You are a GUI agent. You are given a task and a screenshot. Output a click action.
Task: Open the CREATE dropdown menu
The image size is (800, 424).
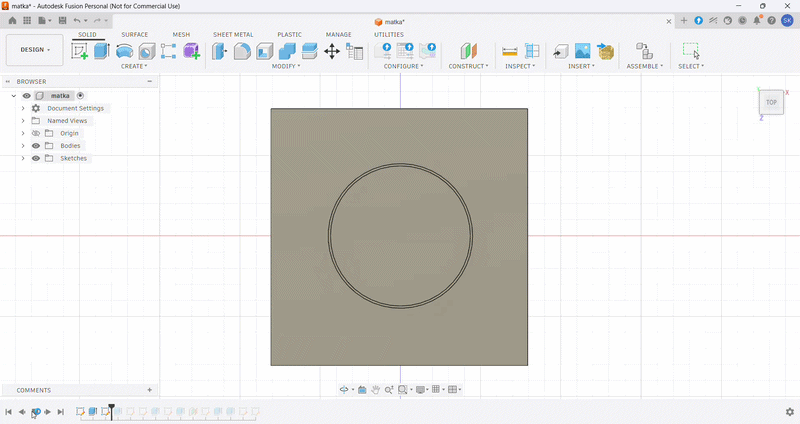point(134,66)
